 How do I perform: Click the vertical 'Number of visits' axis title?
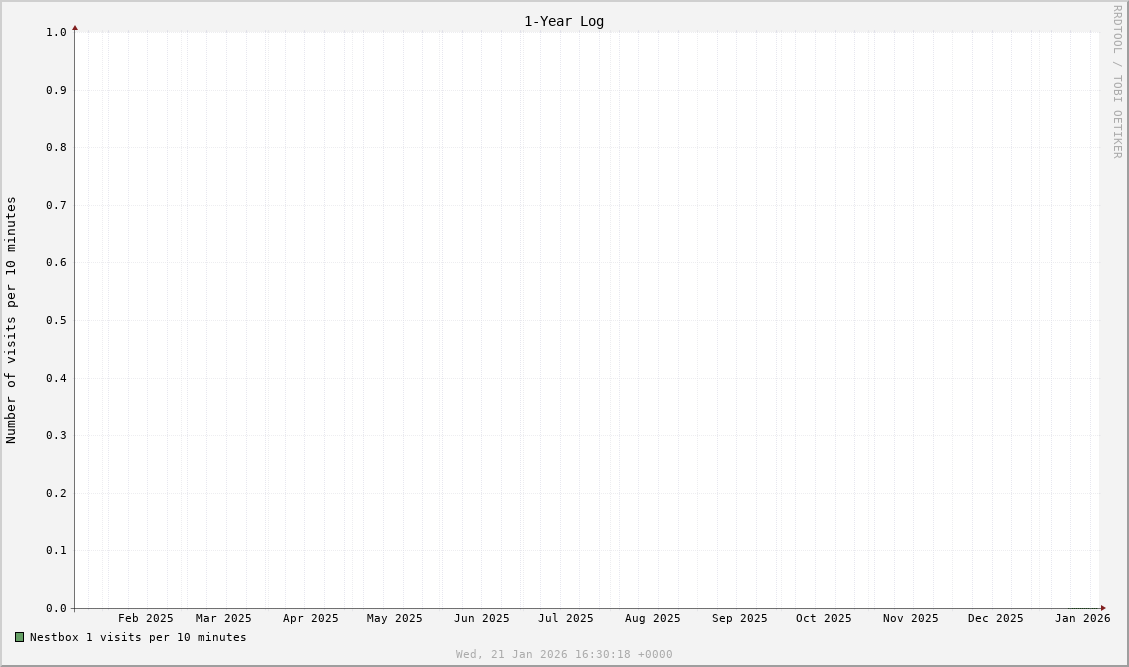click(12, 320)
